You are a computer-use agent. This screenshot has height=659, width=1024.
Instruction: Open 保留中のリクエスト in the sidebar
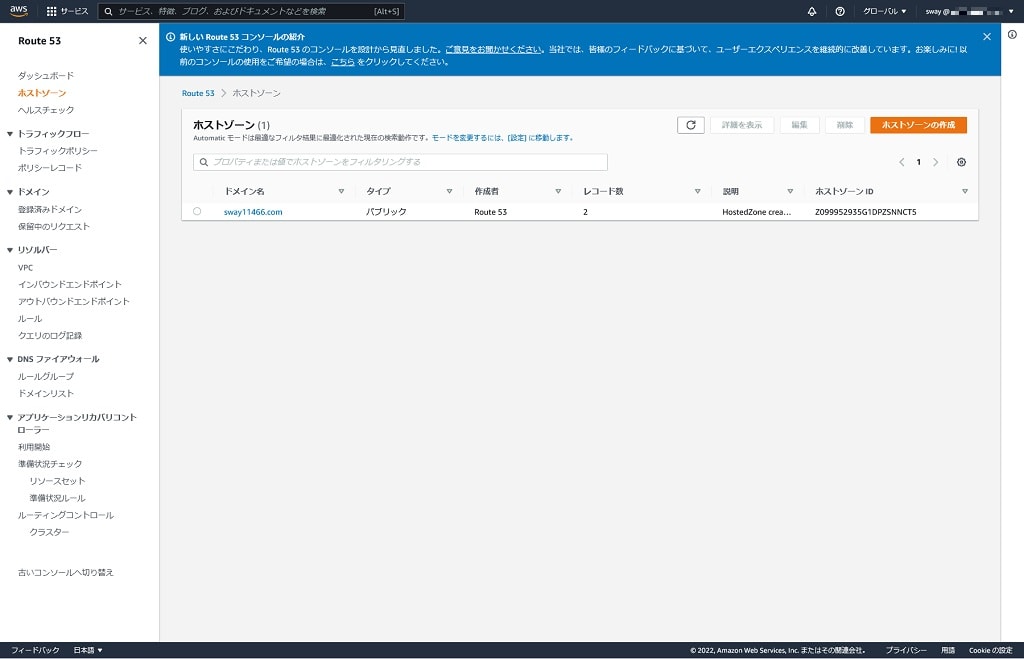coord(54,227)
